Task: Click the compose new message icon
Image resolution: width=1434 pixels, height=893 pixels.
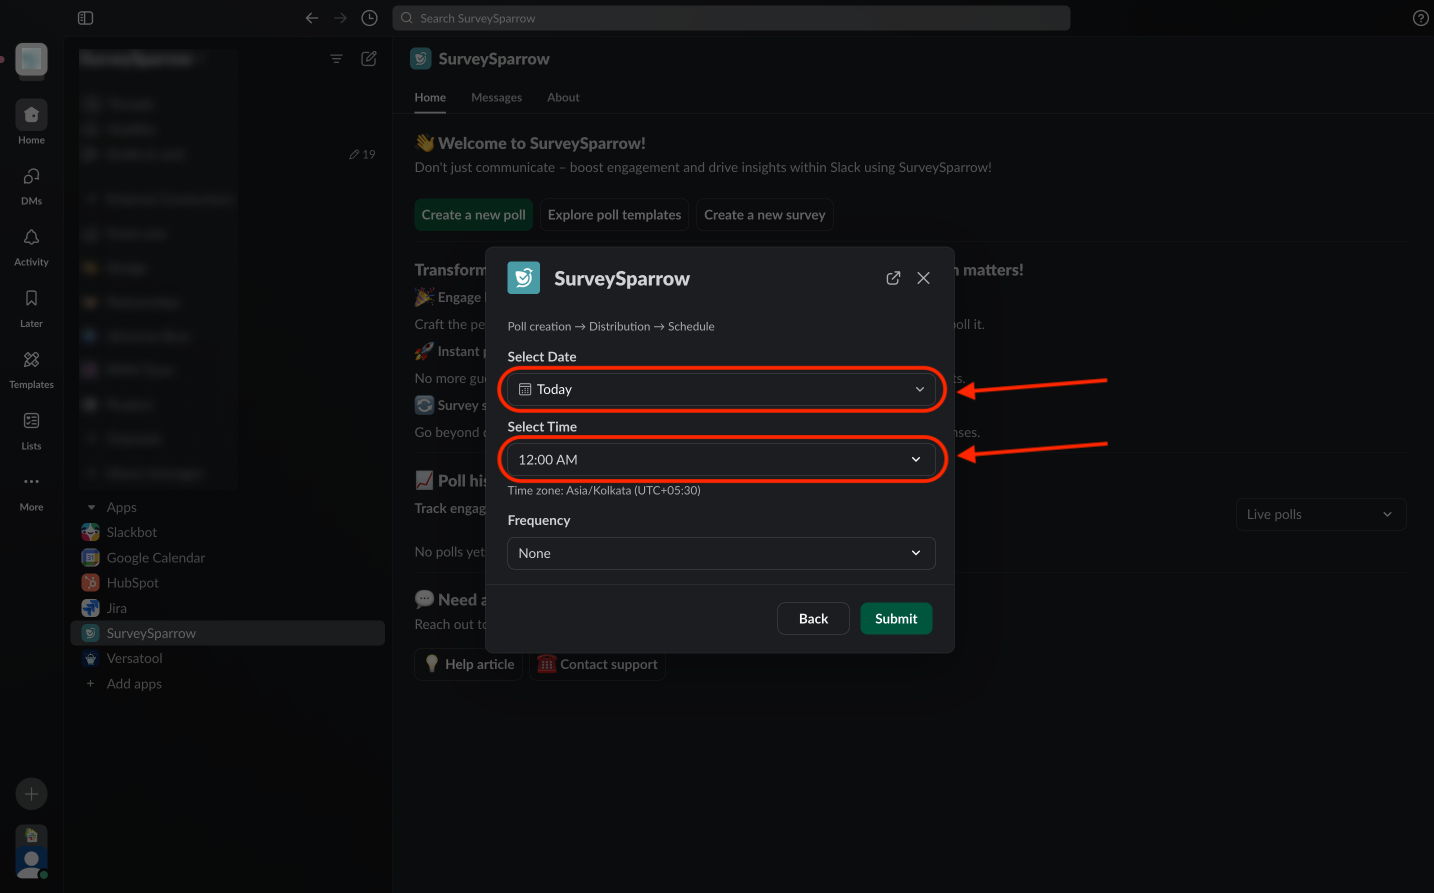Action: click(369, 59)
